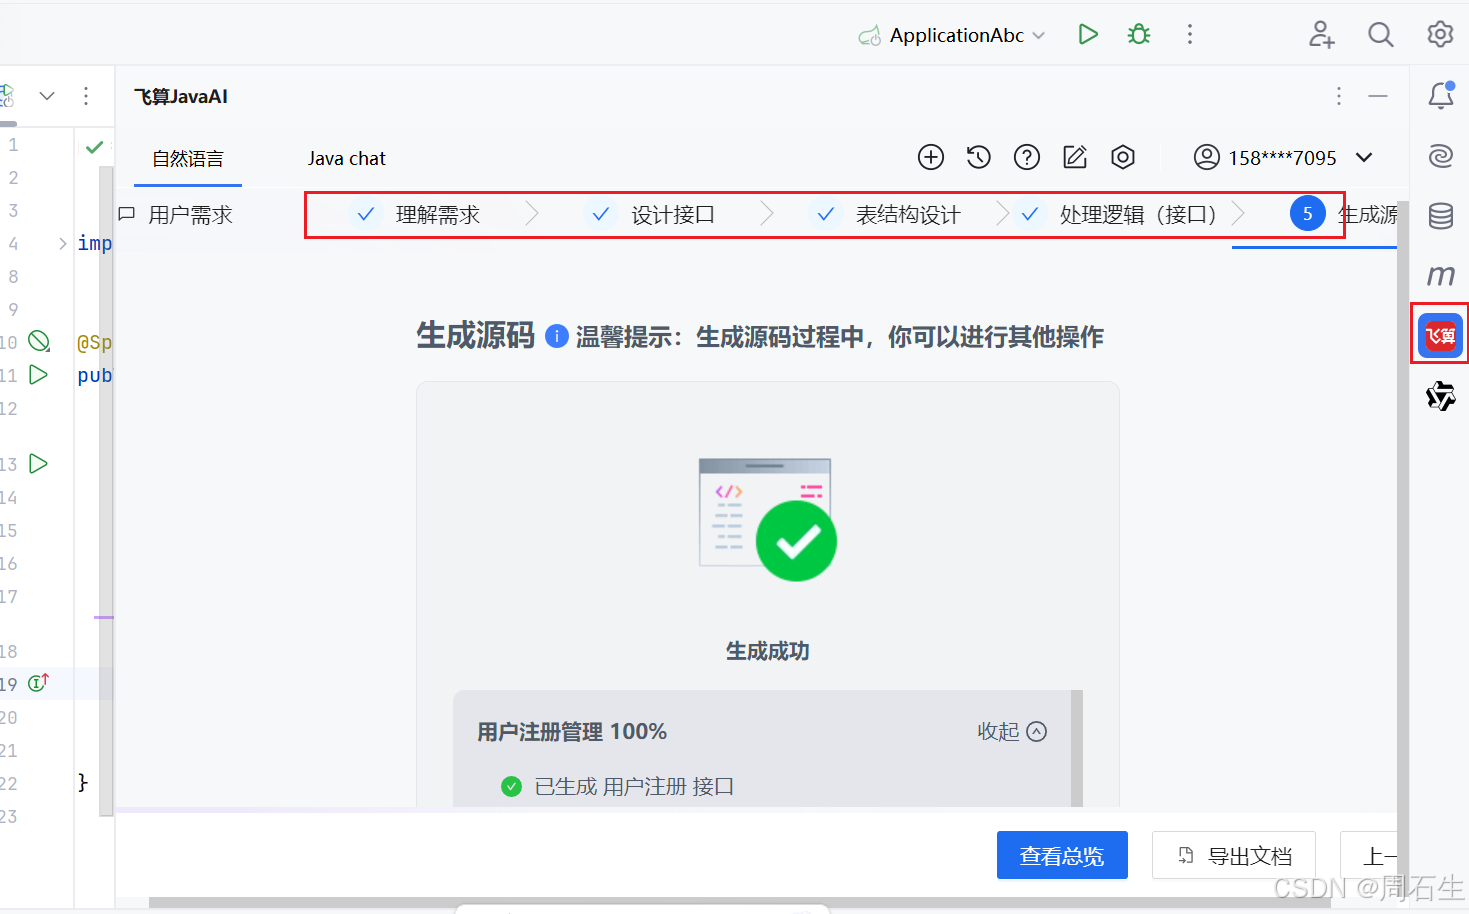Click the 飞算JavaAI panel title

[181, 97]
